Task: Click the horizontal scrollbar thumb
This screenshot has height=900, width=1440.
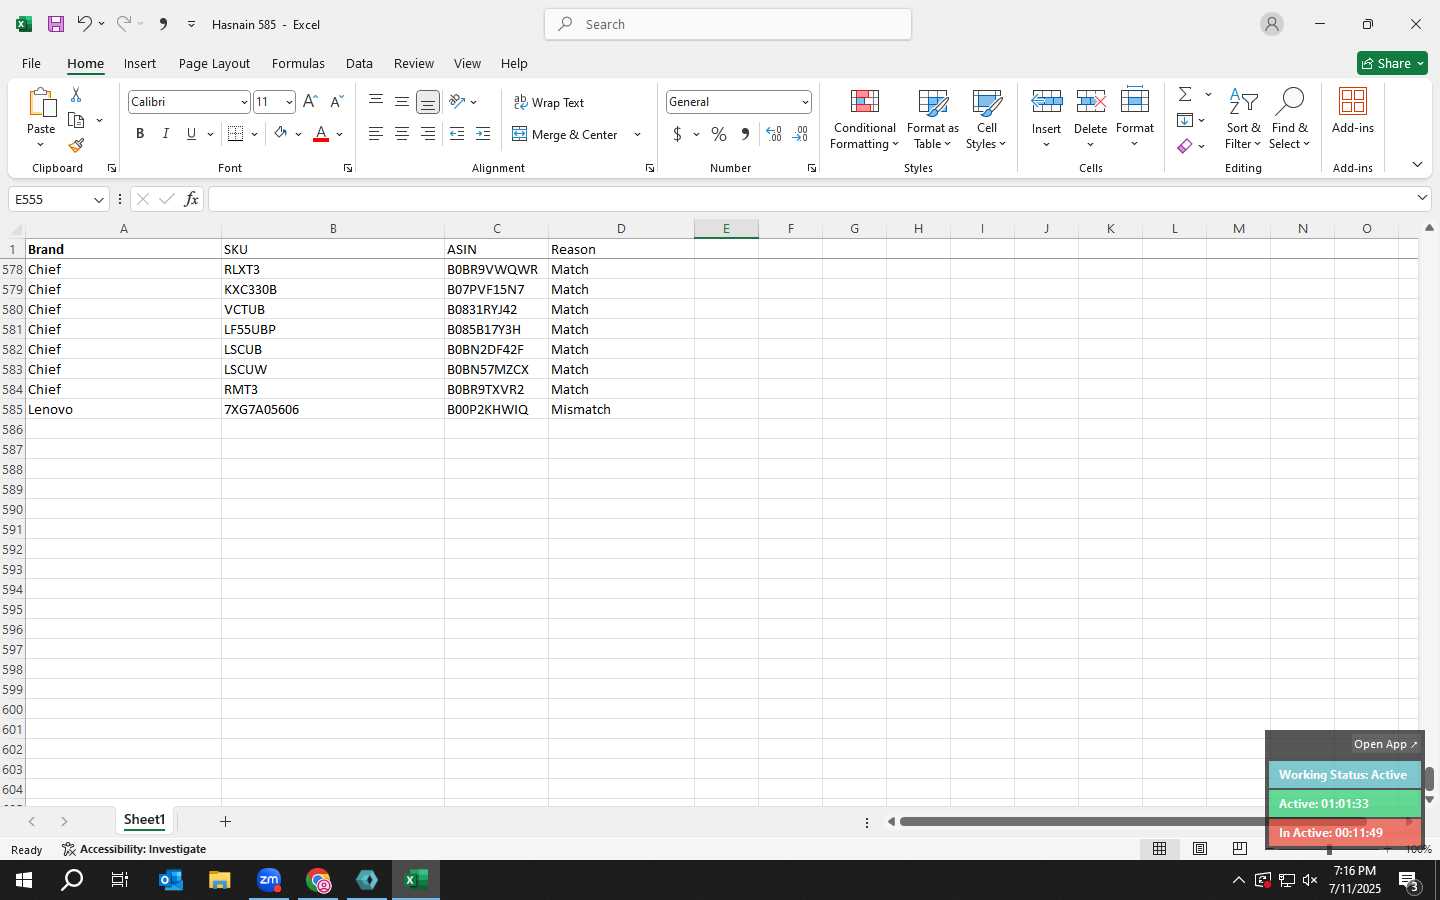Action: pos(1132,822)
